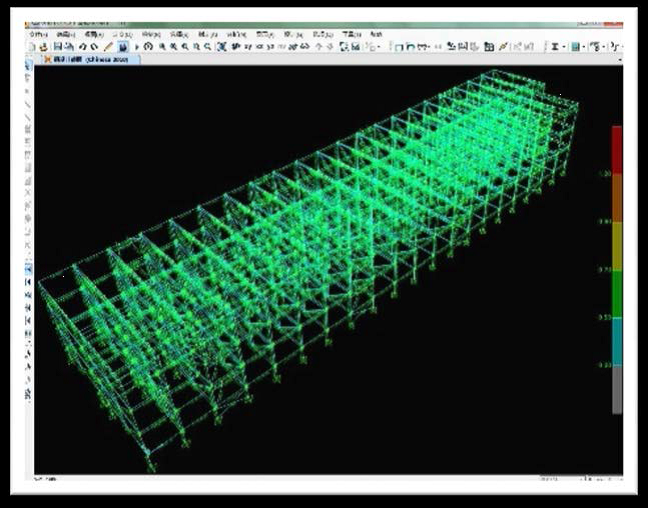This screenshot has height=508, width=648.
Task: Print graphics with the printer icon
Action: pos(69,47)
